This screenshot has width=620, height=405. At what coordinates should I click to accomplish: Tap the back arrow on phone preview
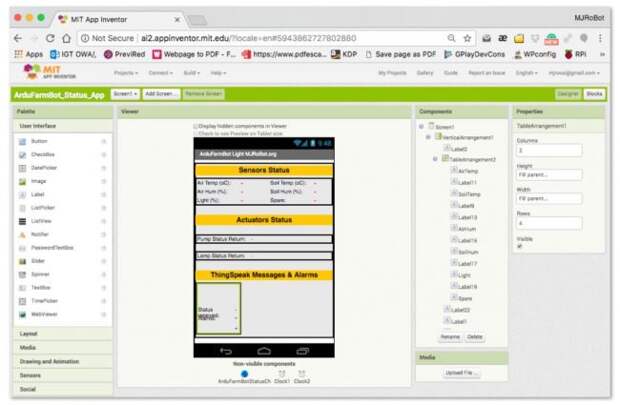click(x=226, y=351)
